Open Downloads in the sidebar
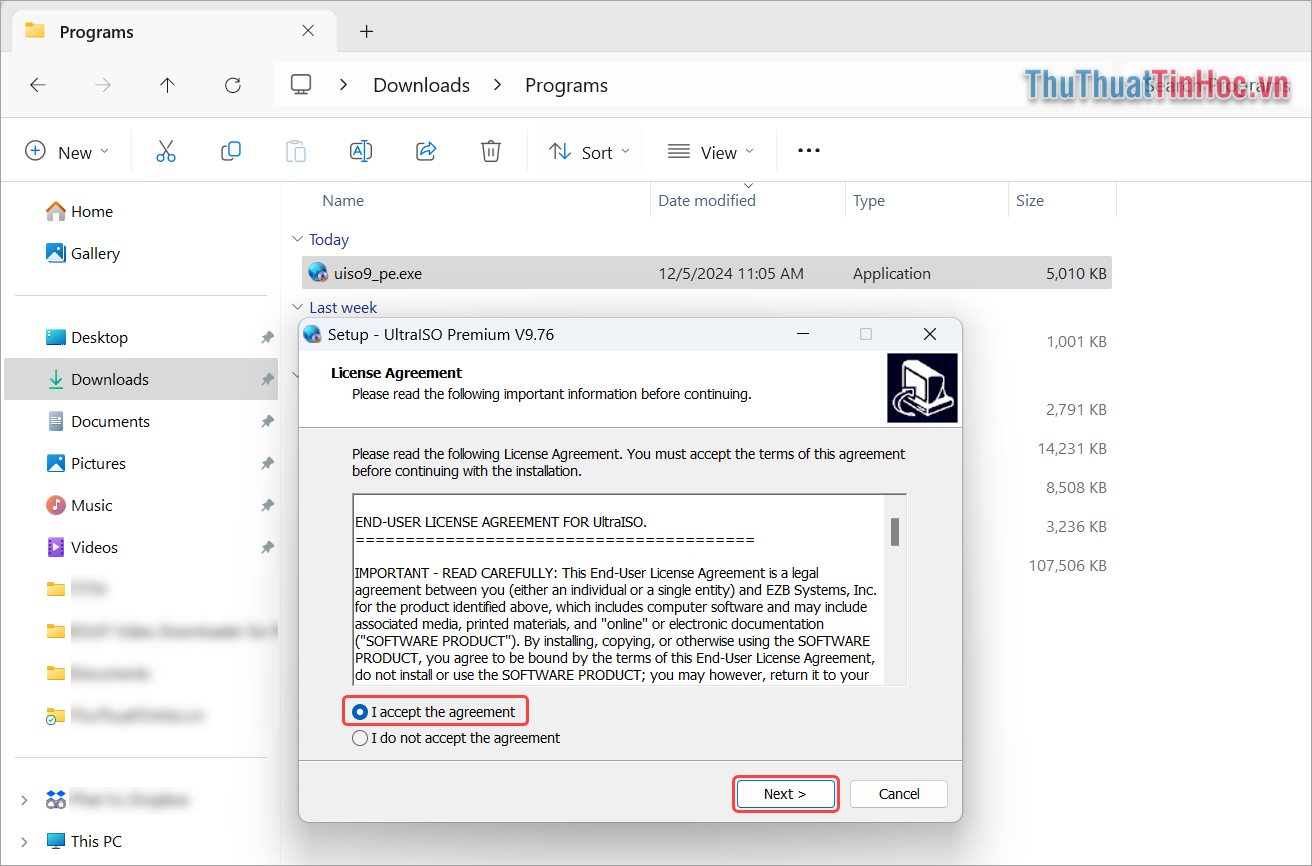 tap(140, 379)
